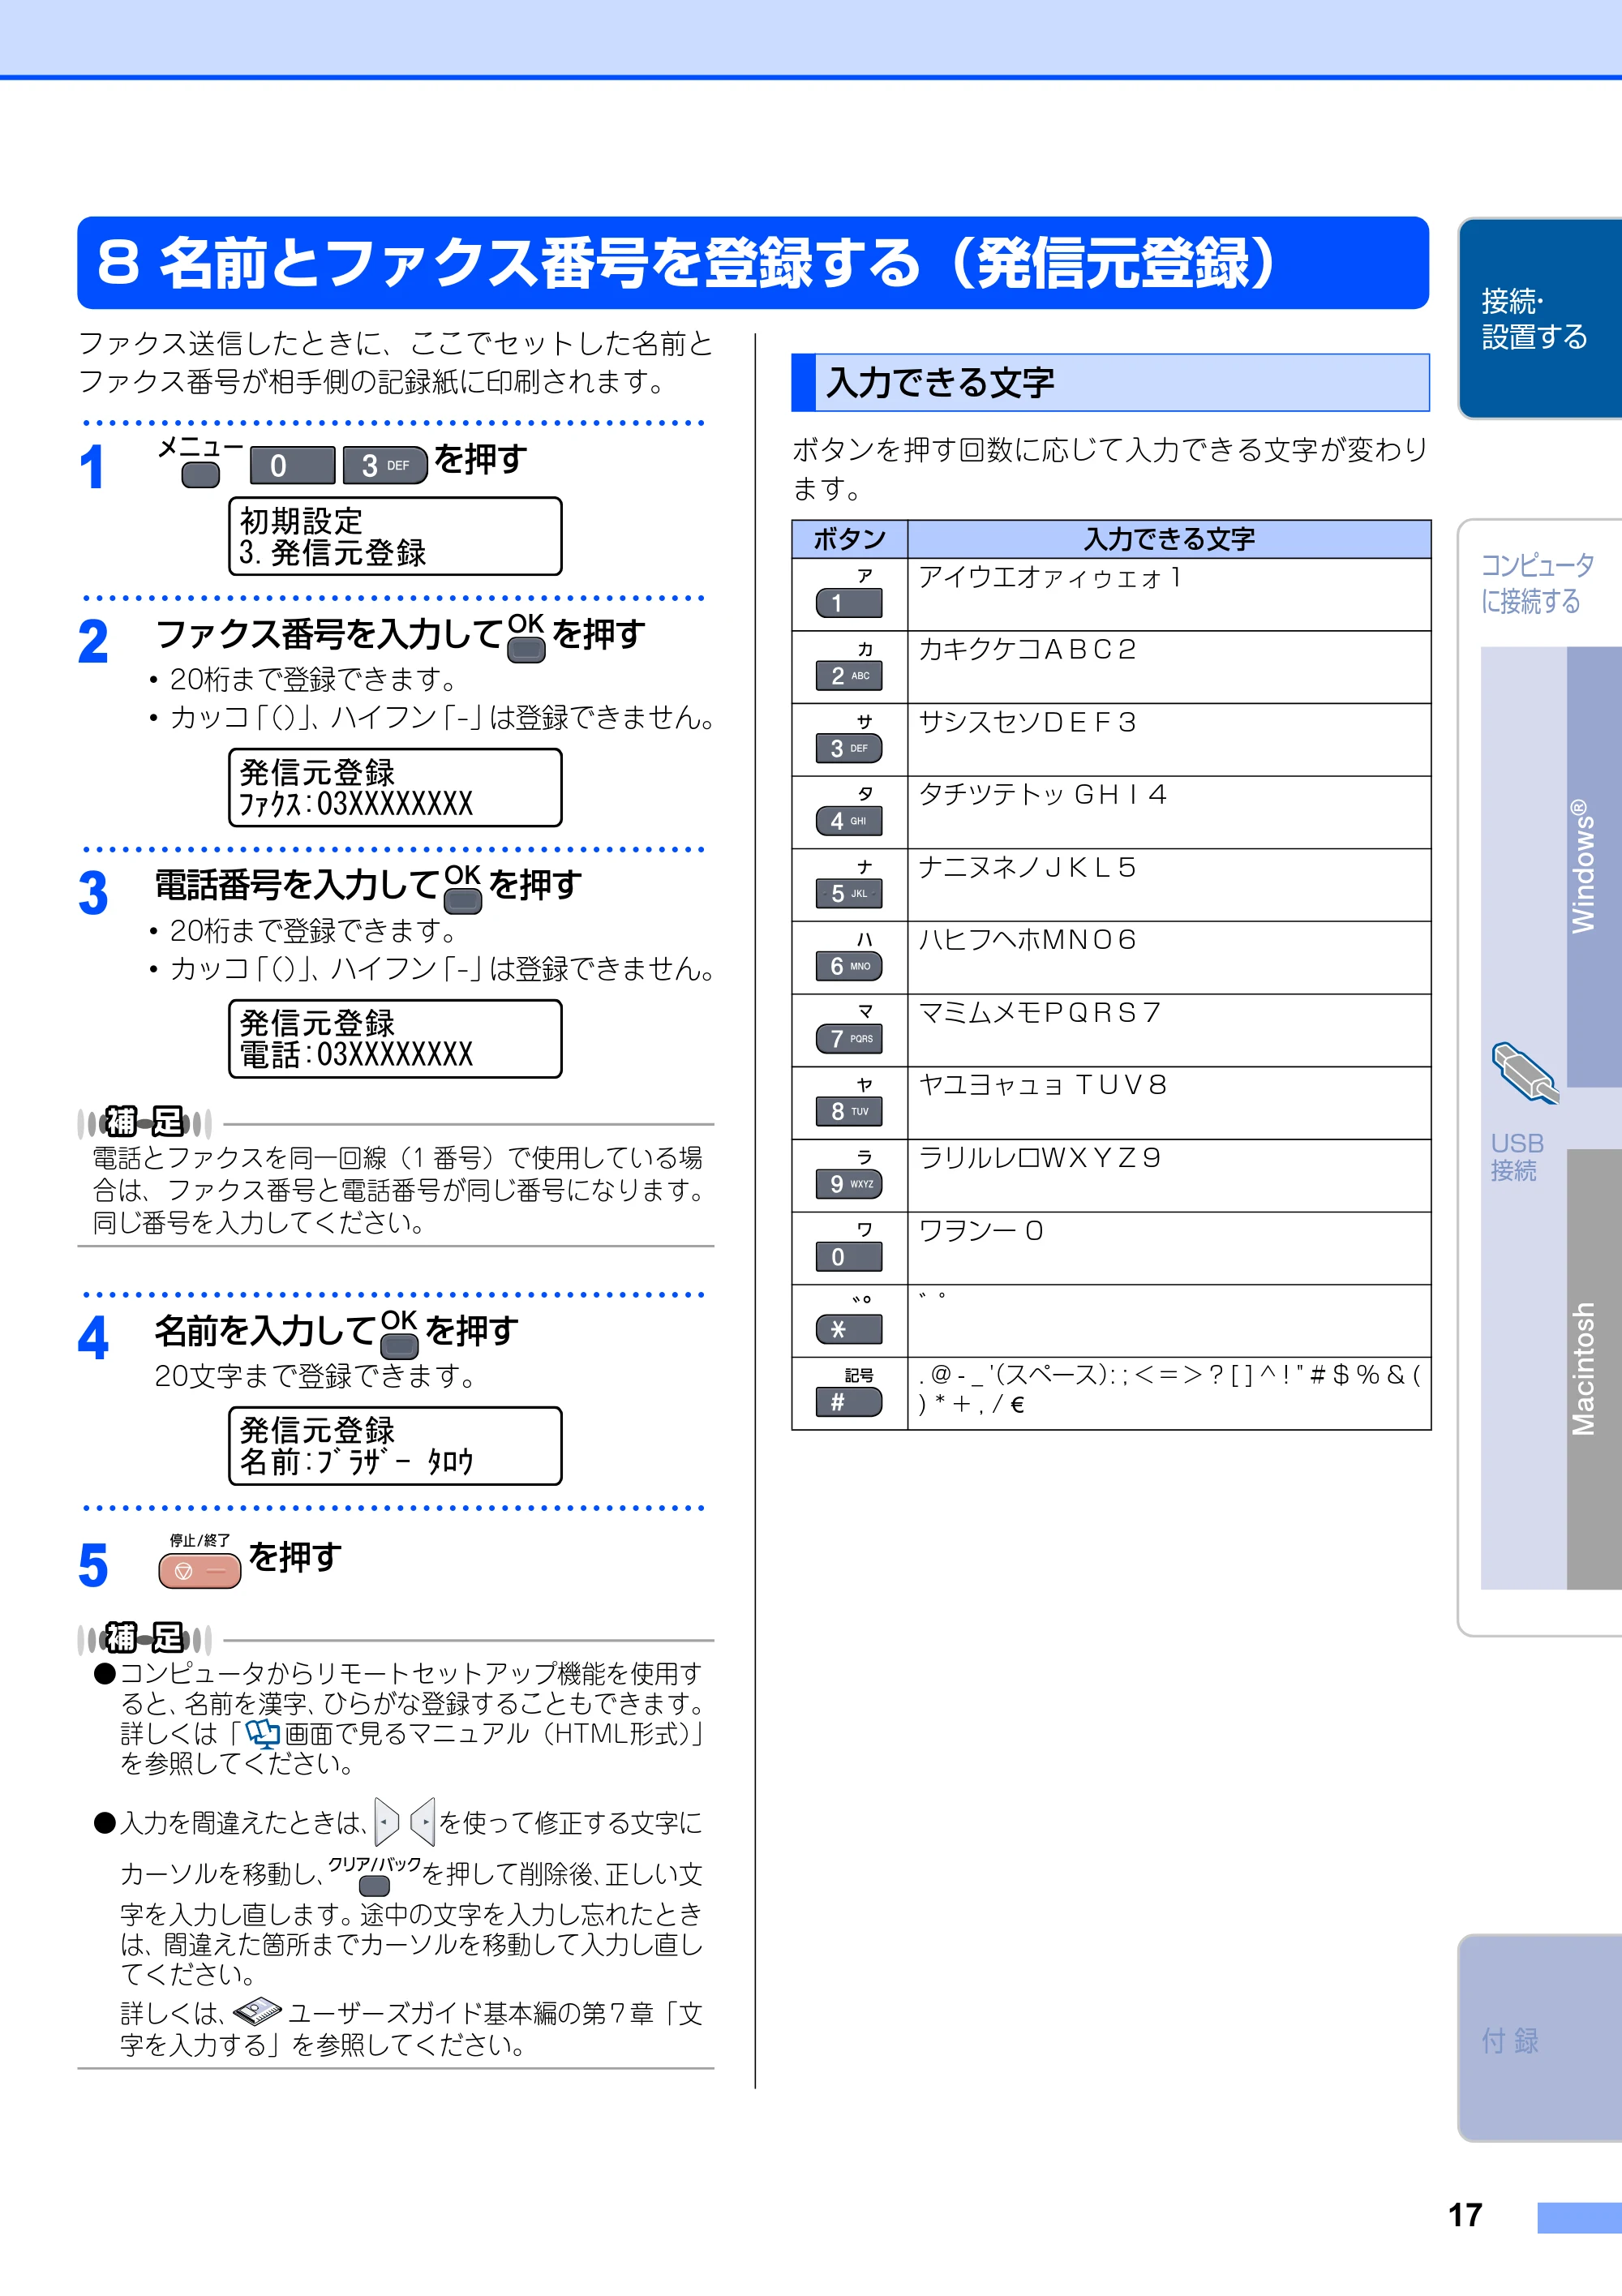Click the 電話:03XXXXXXXX LCD display
Screen dimensions: 1622x2296
click(395, 1038)
